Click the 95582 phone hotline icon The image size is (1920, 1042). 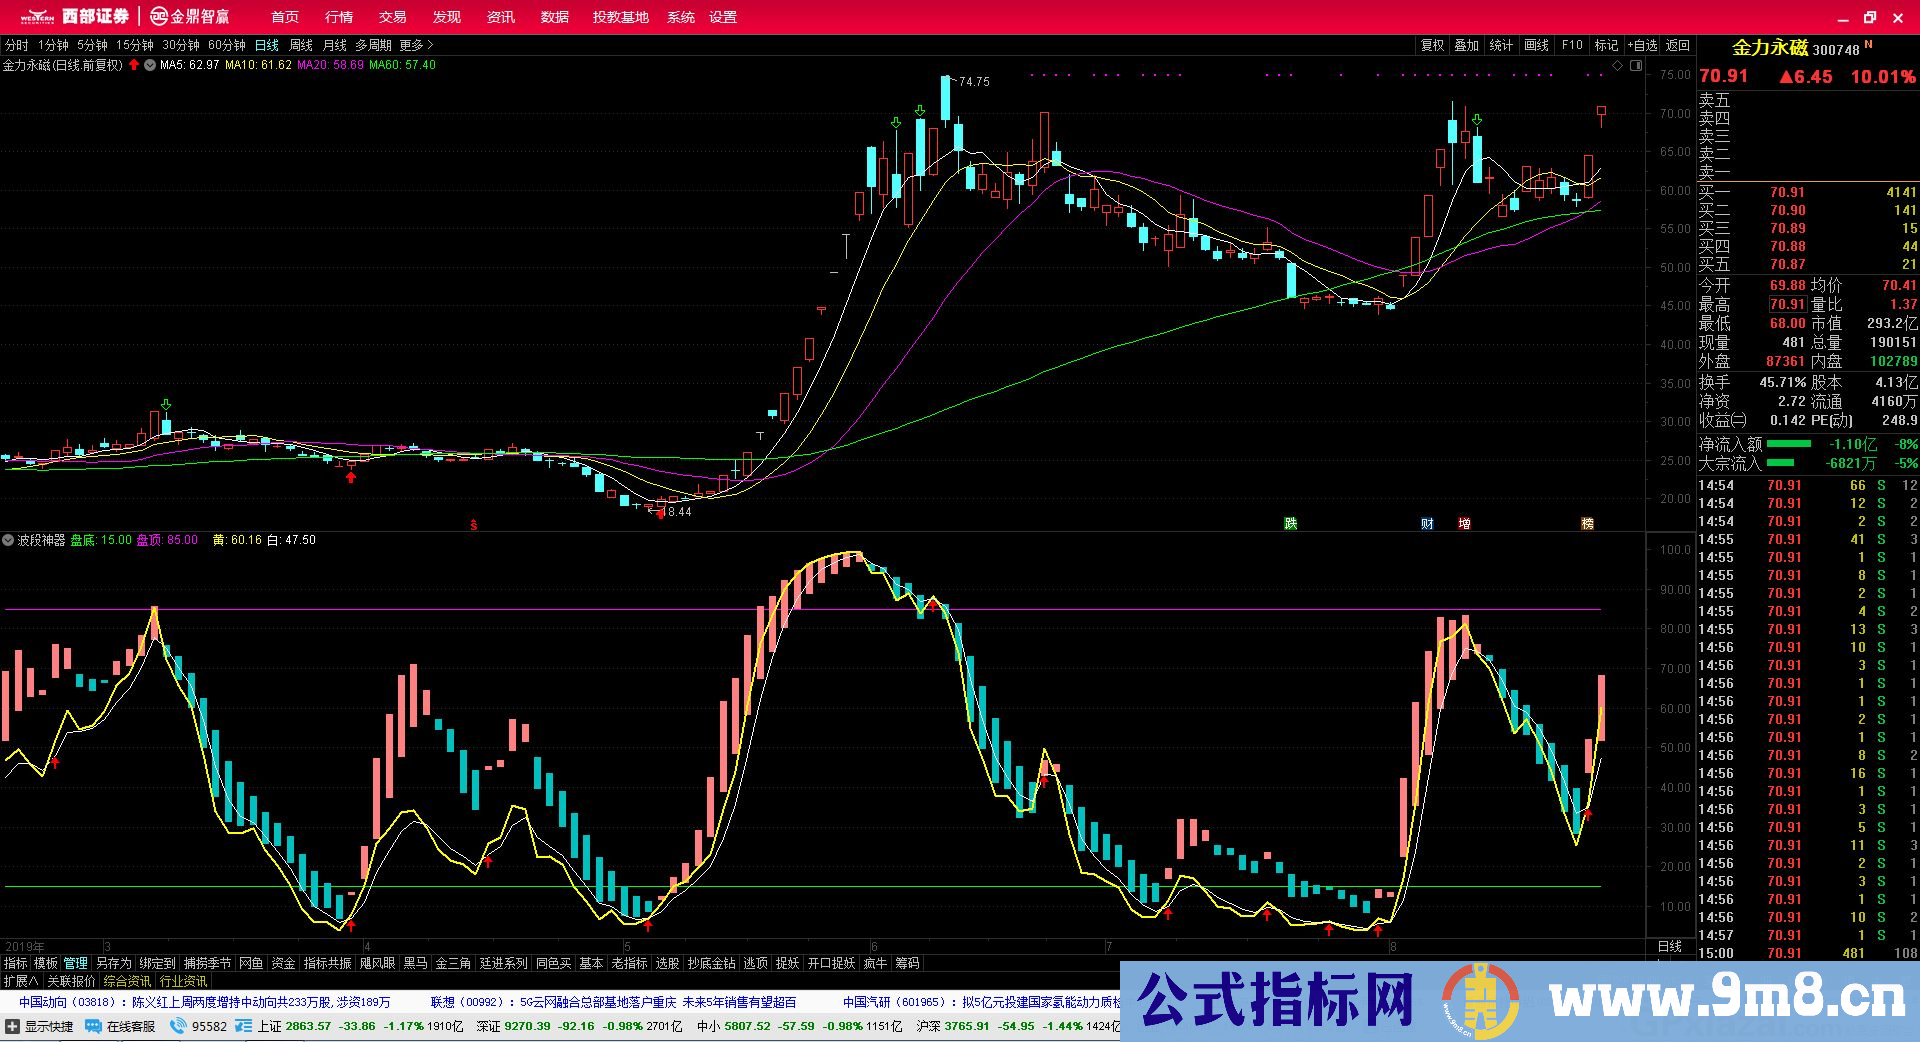pos(178,1026)
